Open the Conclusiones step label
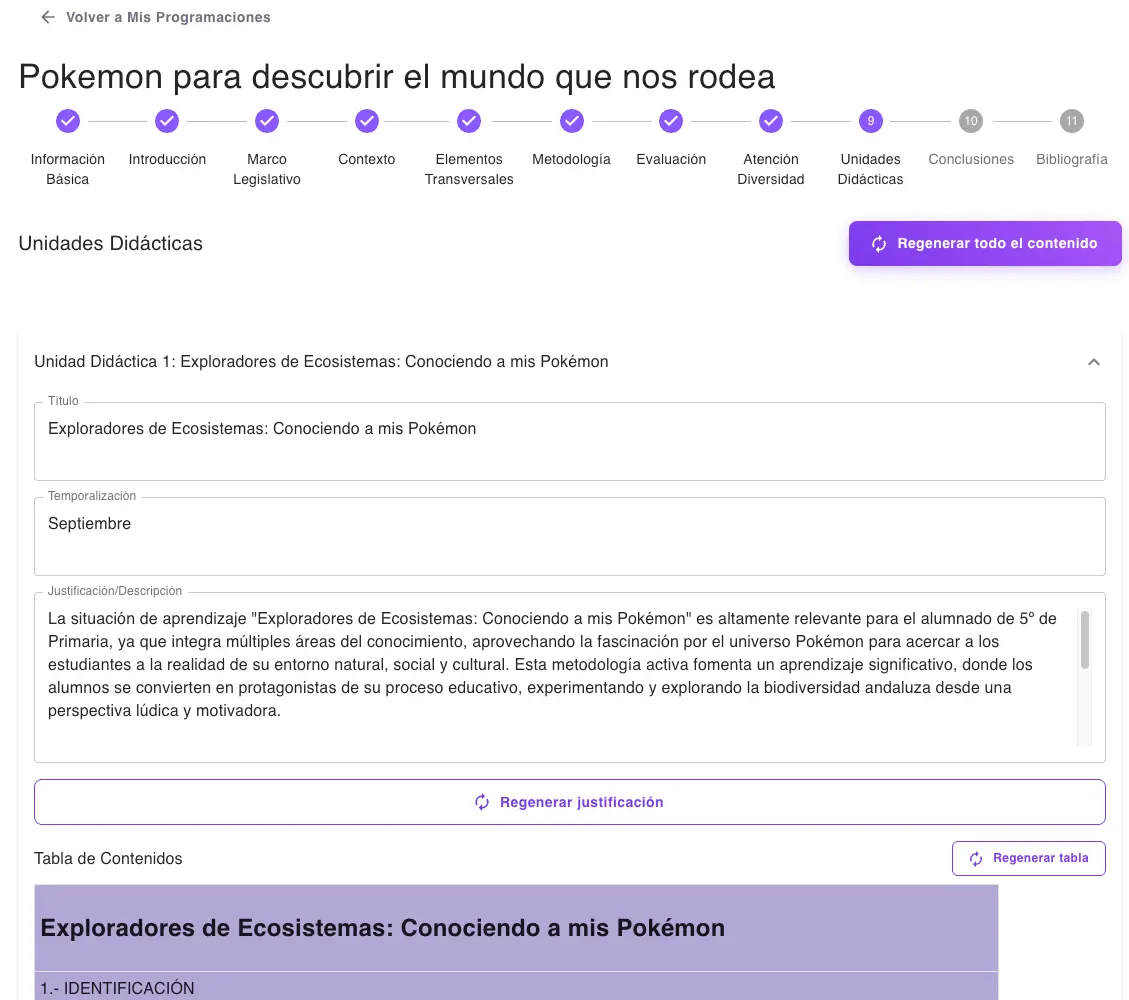 (971, 159)
